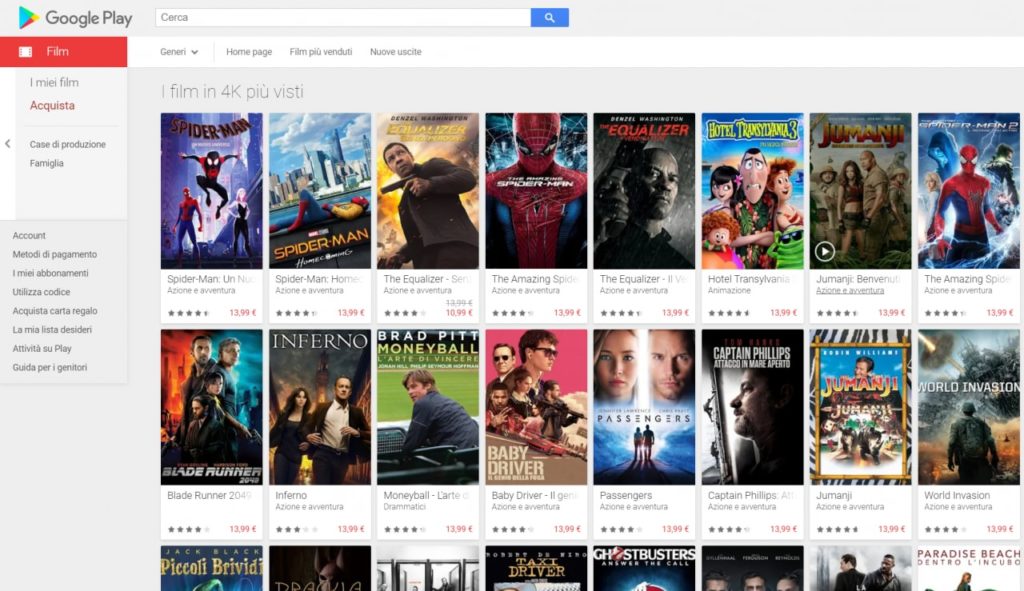
Task: Click the I film in 4K più visti heading
Action: pos(232,91)
